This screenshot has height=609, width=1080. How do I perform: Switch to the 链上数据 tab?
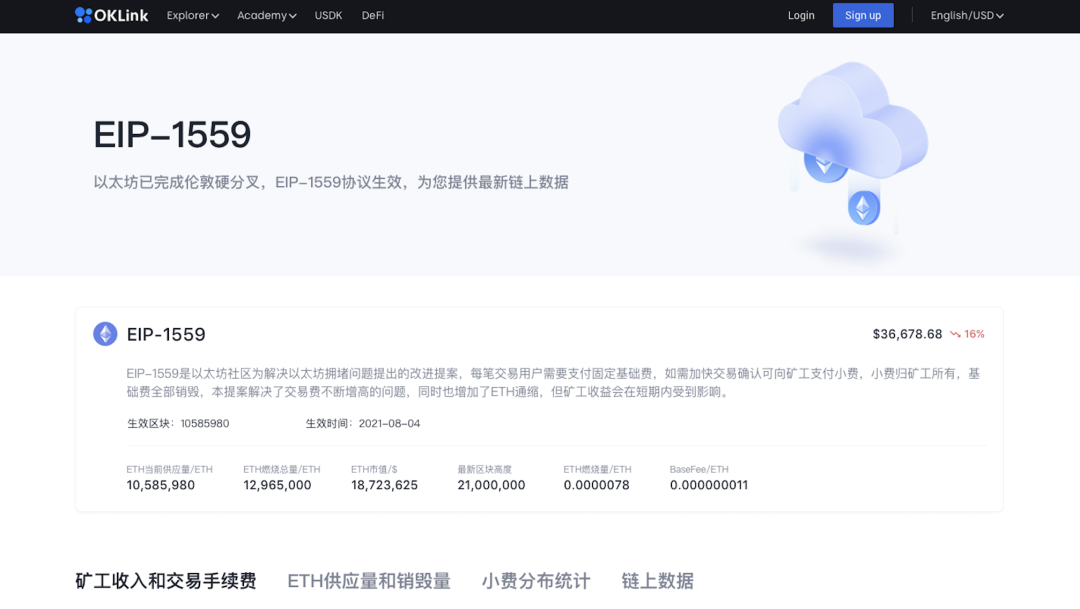[x=658, y=581]
